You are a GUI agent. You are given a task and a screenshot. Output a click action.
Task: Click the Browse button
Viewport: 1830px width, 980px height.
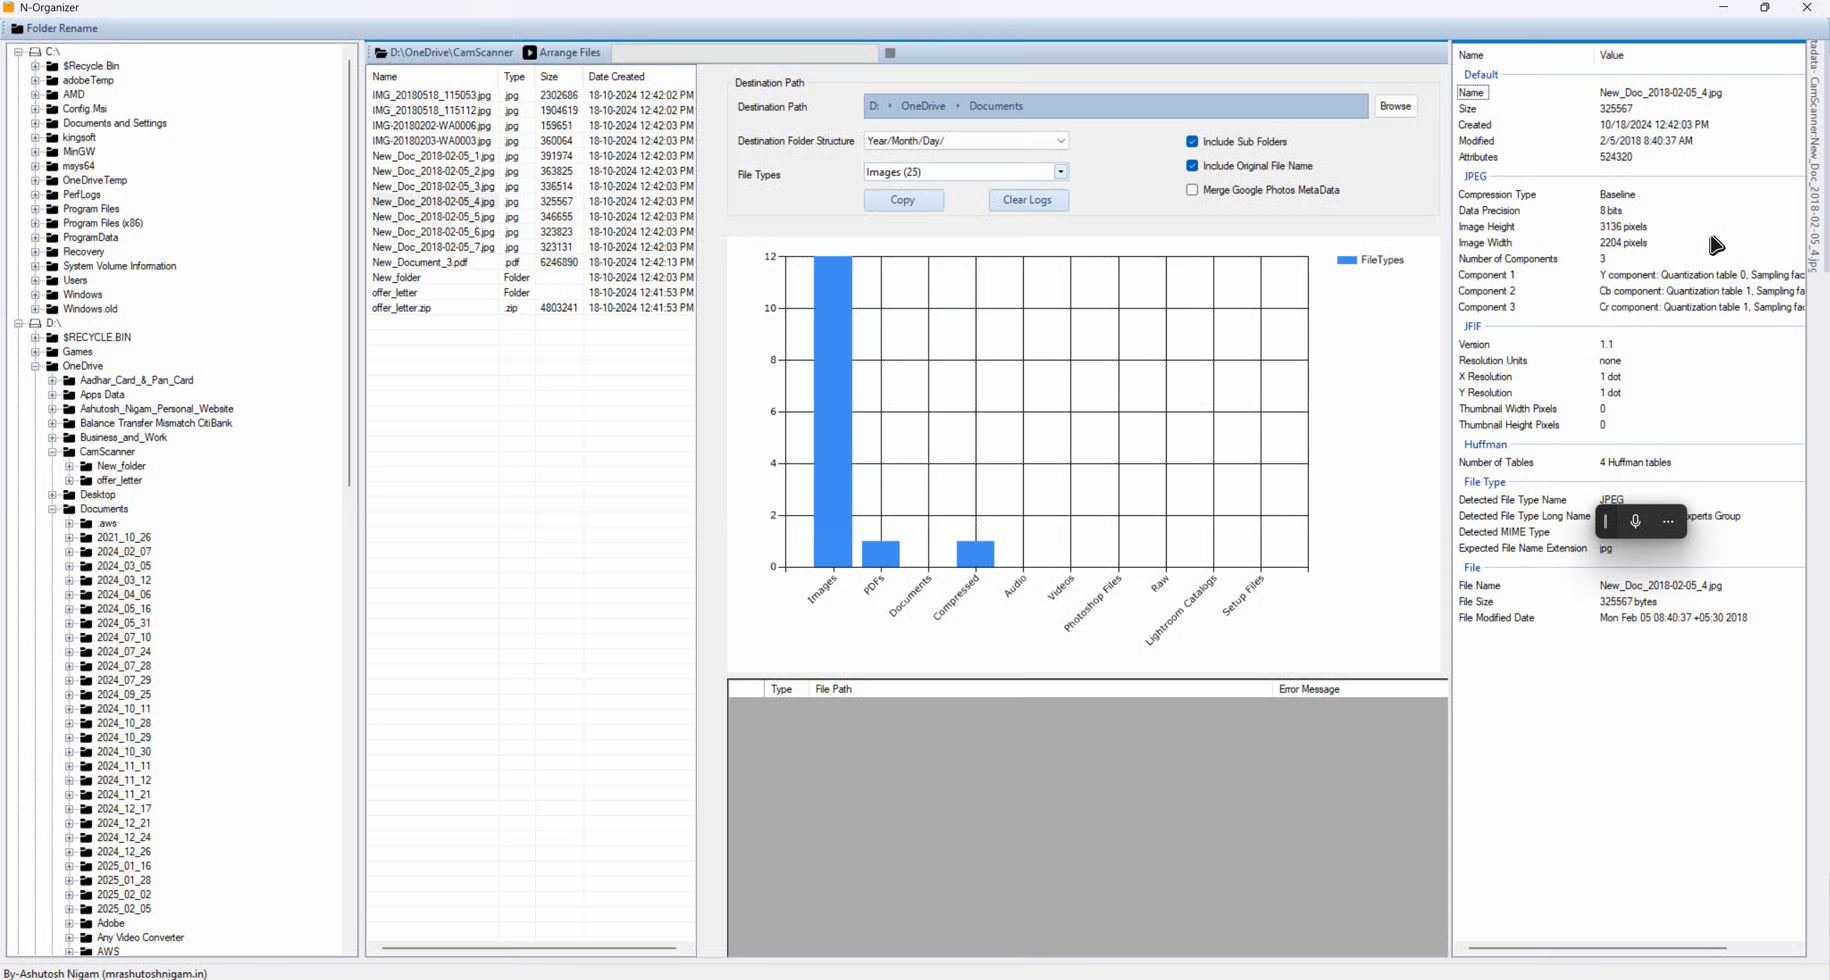[1394, 106]
